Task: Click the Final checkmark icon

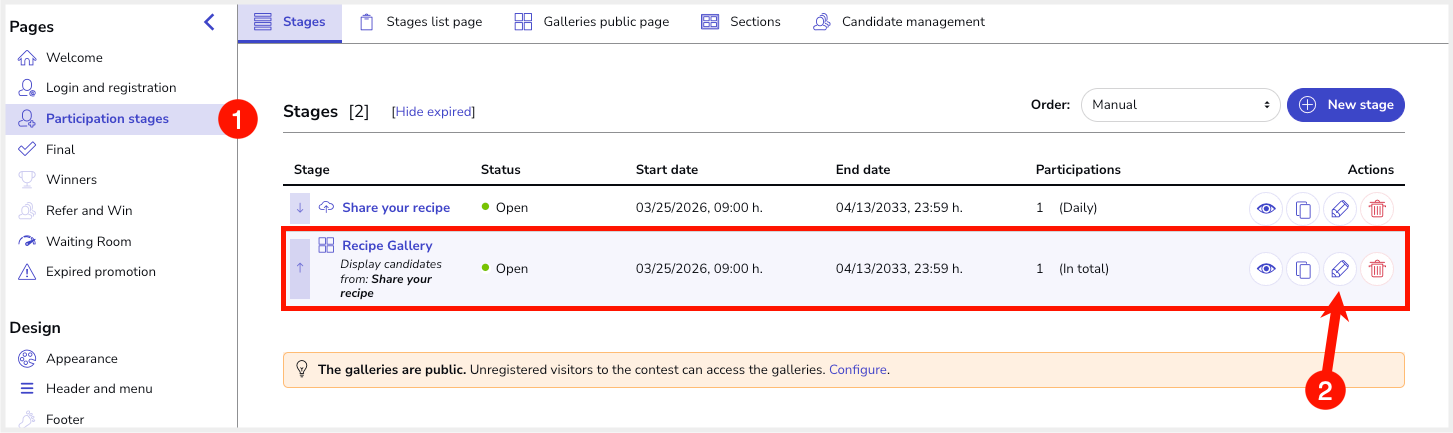Action: (x=27, y=150)
